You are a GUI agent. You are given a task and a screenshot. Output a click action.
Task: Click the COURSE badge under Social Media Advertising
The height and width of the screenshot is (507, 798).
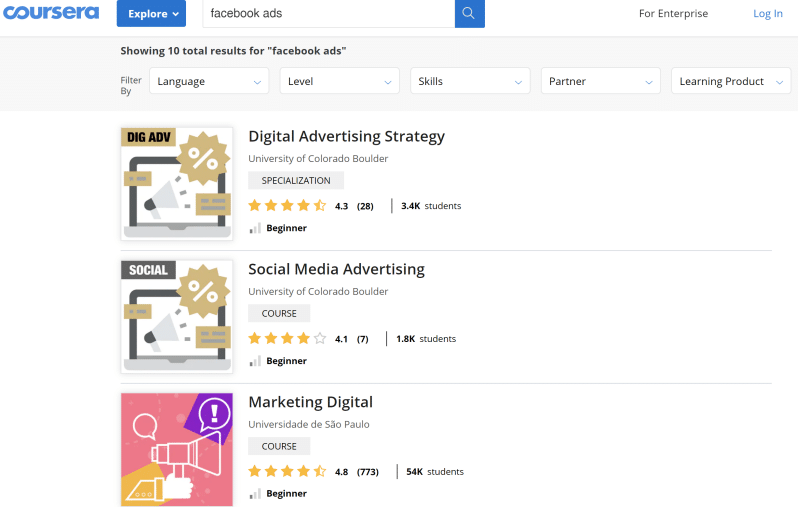[x=279, y=313]
